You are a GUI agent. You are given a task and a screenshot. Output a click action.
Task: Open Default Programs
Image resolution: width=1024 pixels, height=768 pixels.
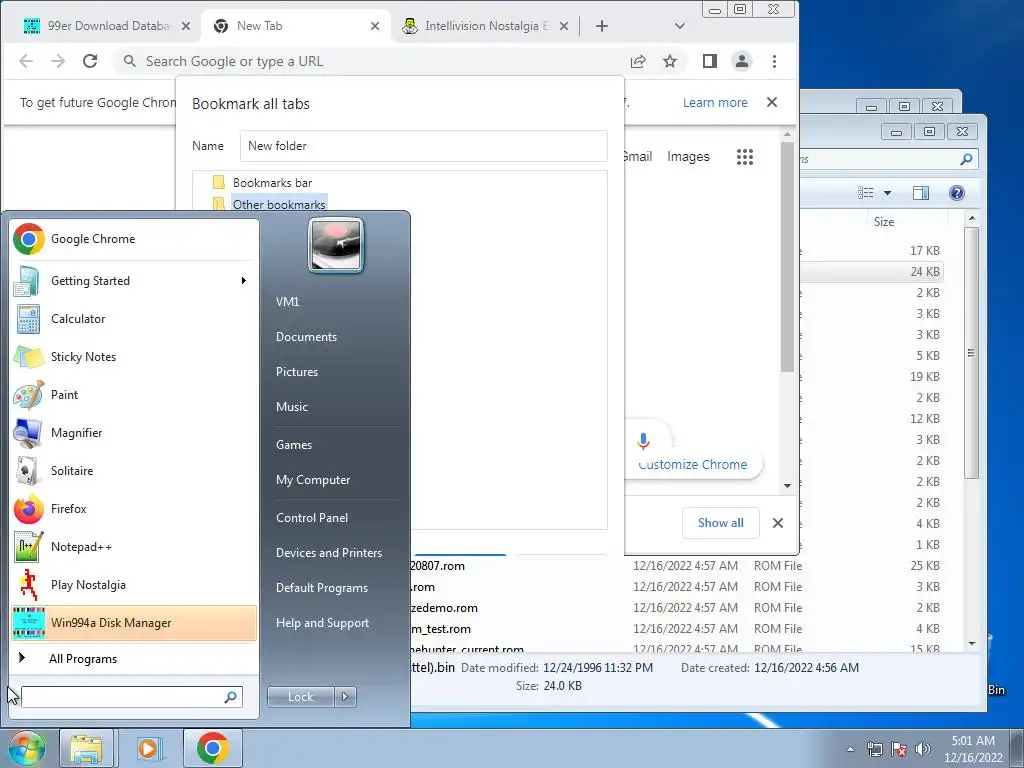pyautogui.click(x=321, y=588)
